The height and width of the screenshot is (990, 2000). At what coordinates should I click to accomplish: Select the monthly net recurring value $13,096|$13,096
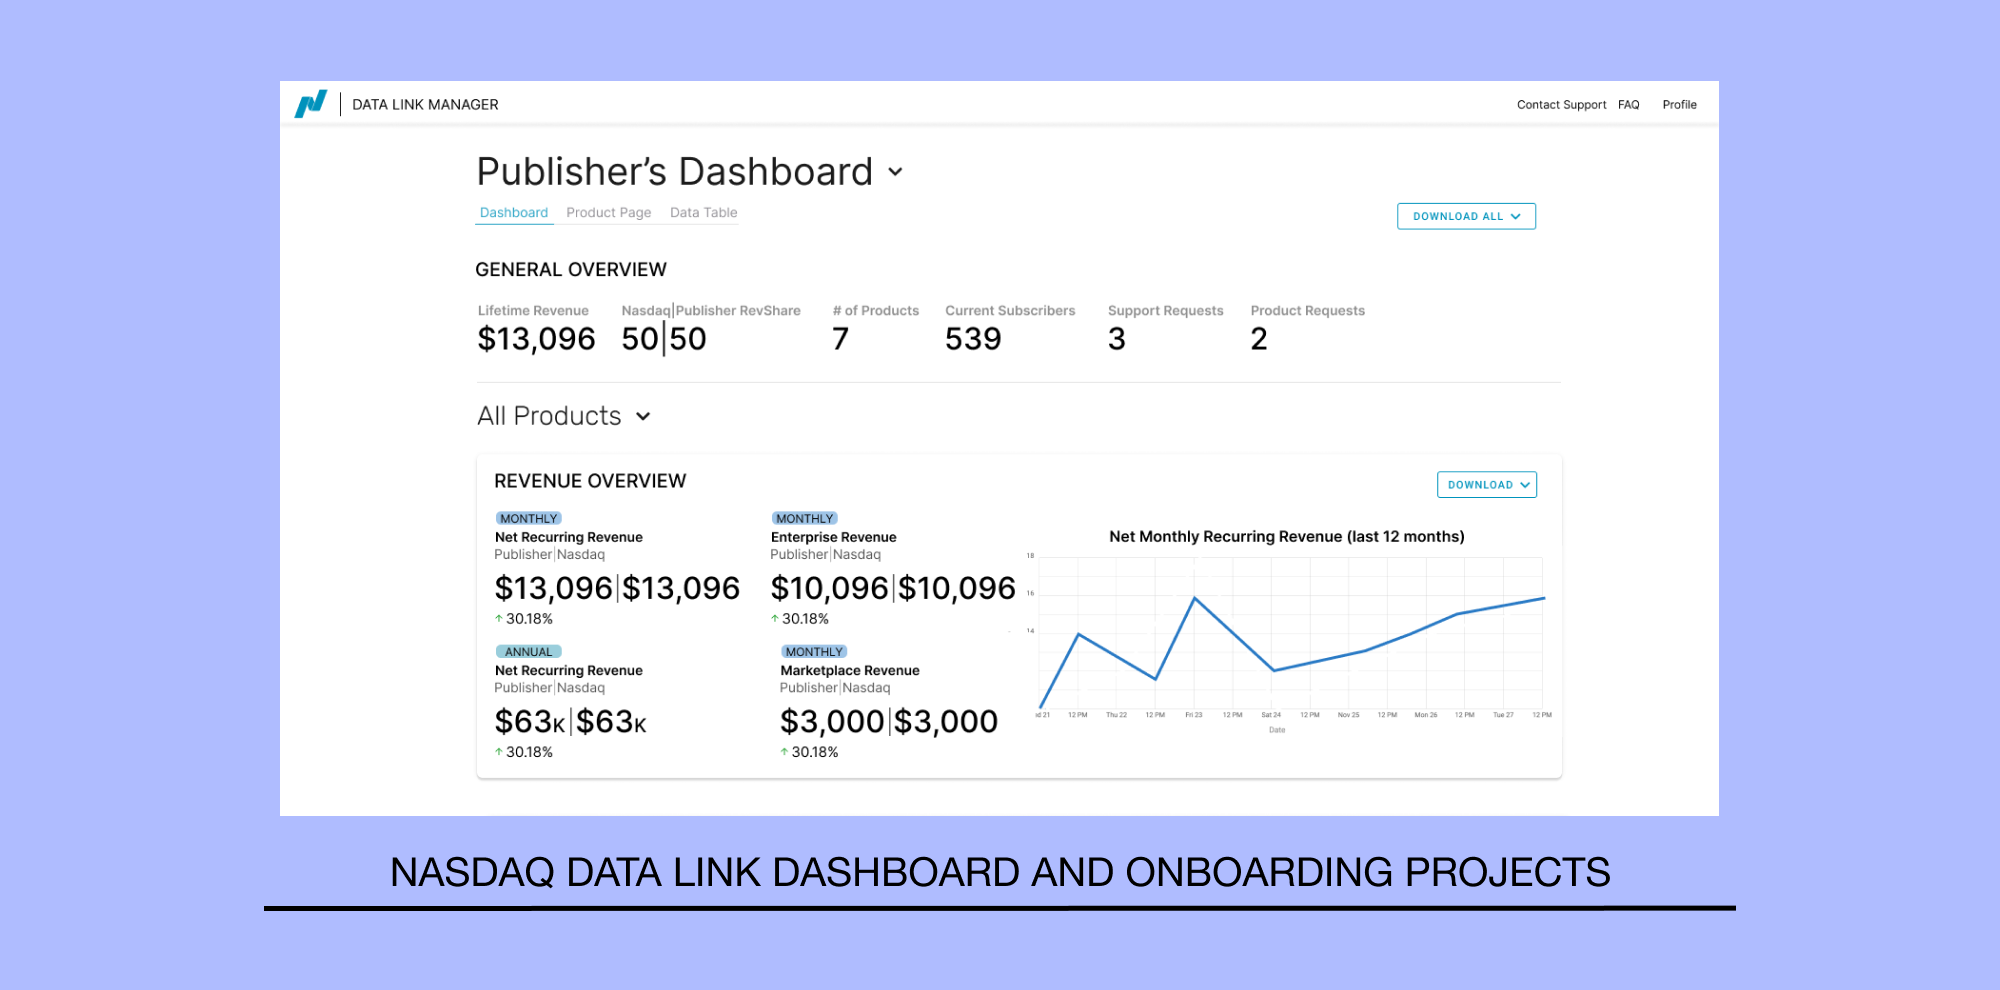click(x=617, y=588)
